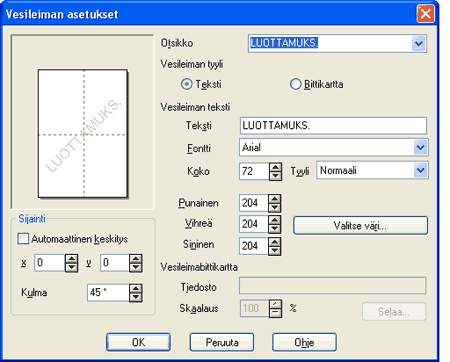Increase the Punainen red value
This screenshot has height=362, width=450.
click(275, 199)
